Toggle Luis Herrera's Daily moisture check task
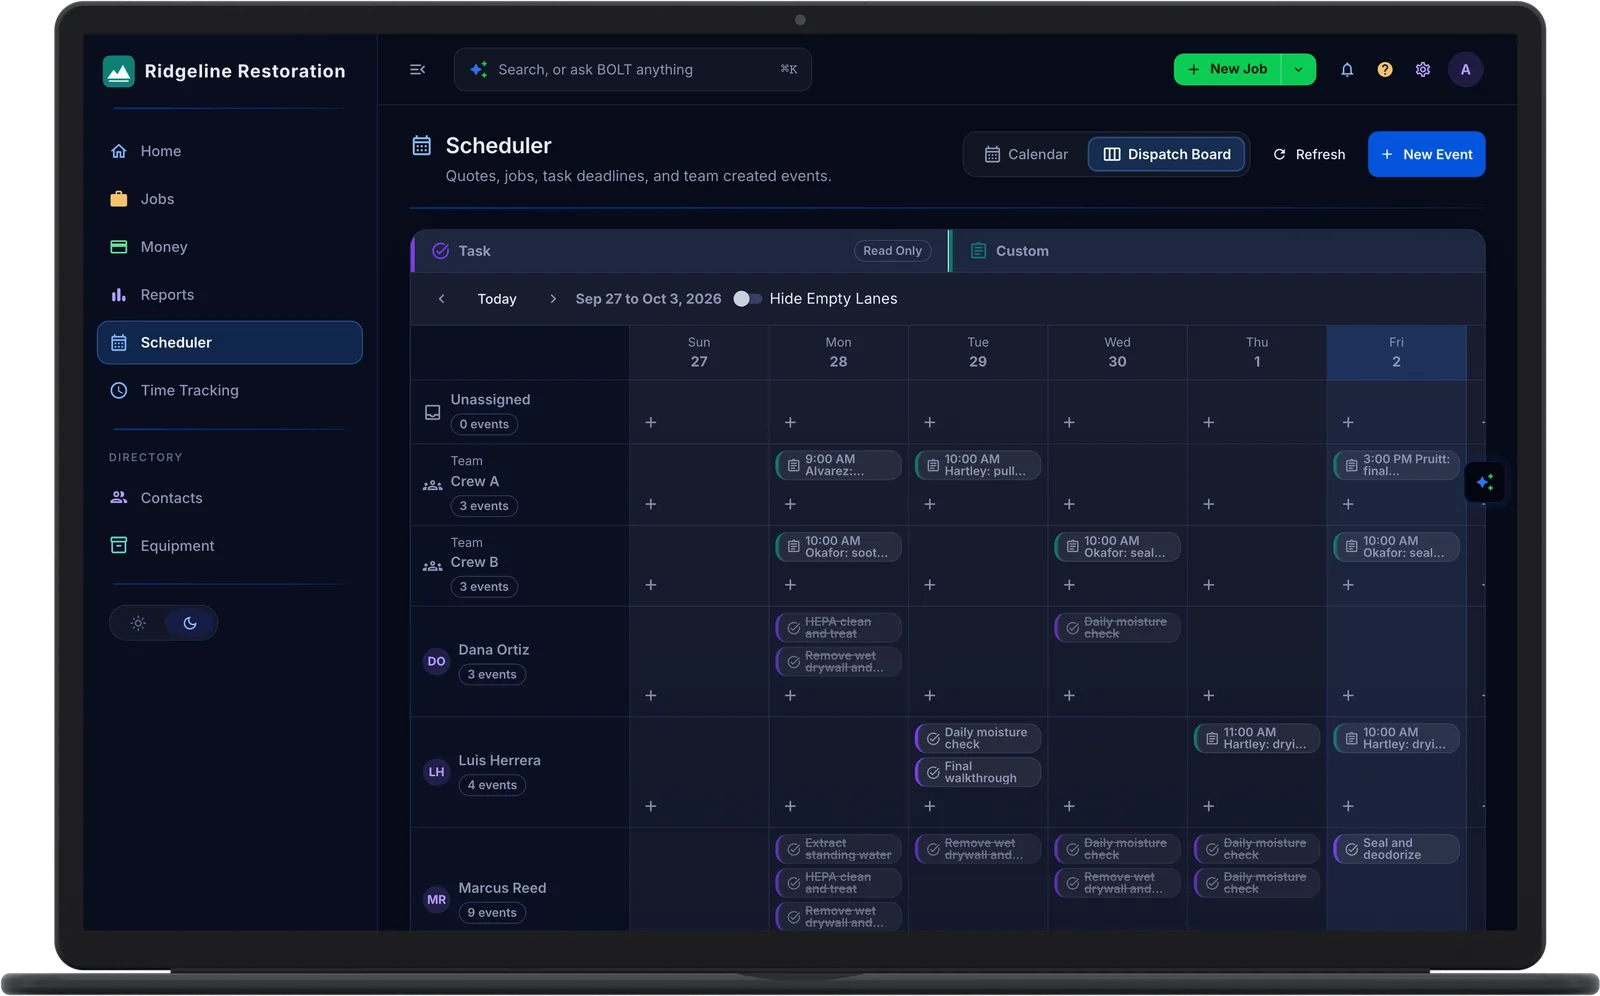 pos(933,738)
